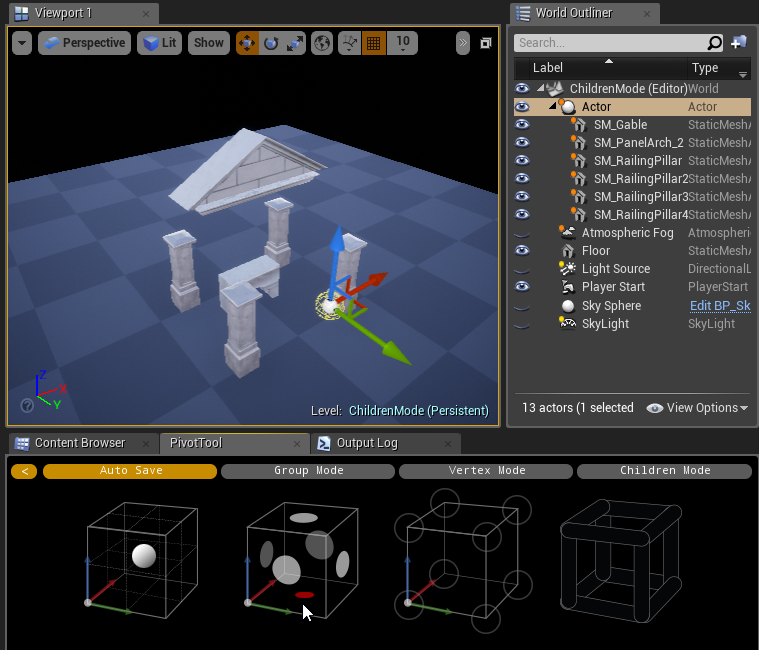Select SM_RailingPillar3 row

632,197
